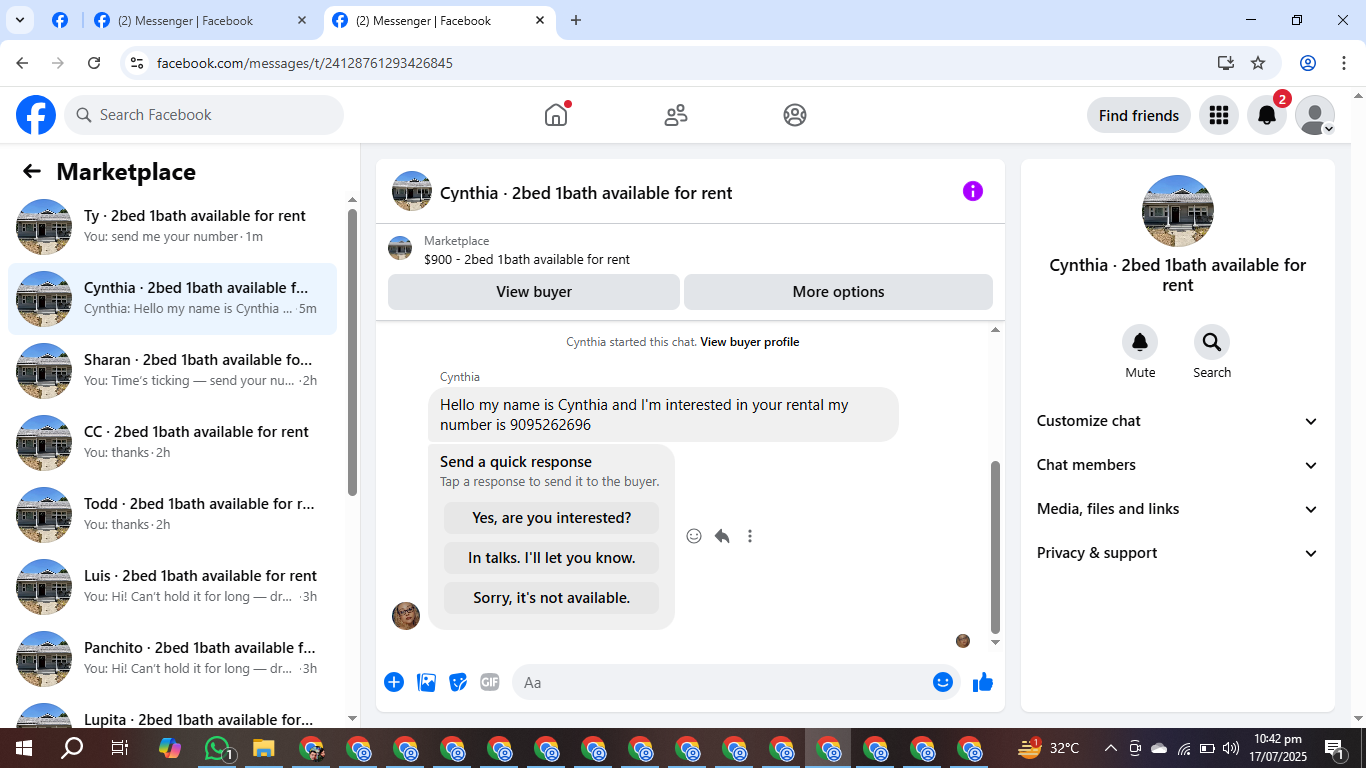The height and width of the screenshot is (768, 1366).
Task: Choose a GIF in the composer
Action: (x=489, y=682)
